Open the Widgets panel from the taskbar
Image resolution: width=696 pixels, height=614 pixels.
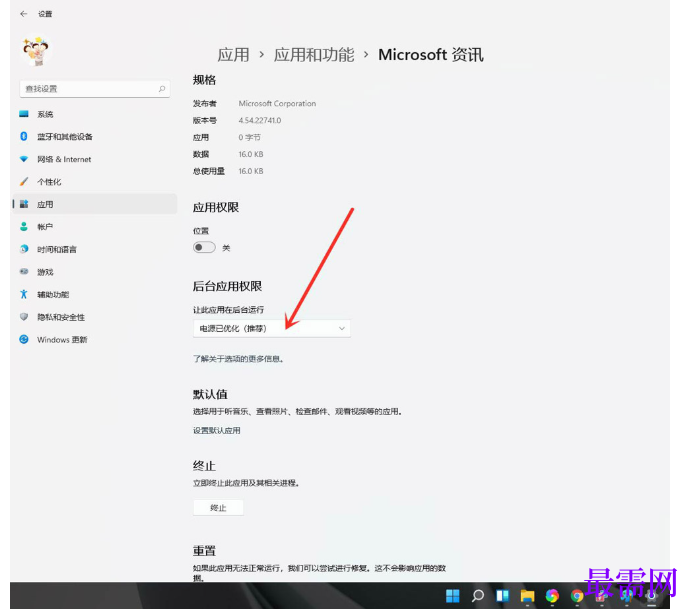pyautogui.click(x=502, y=596)
